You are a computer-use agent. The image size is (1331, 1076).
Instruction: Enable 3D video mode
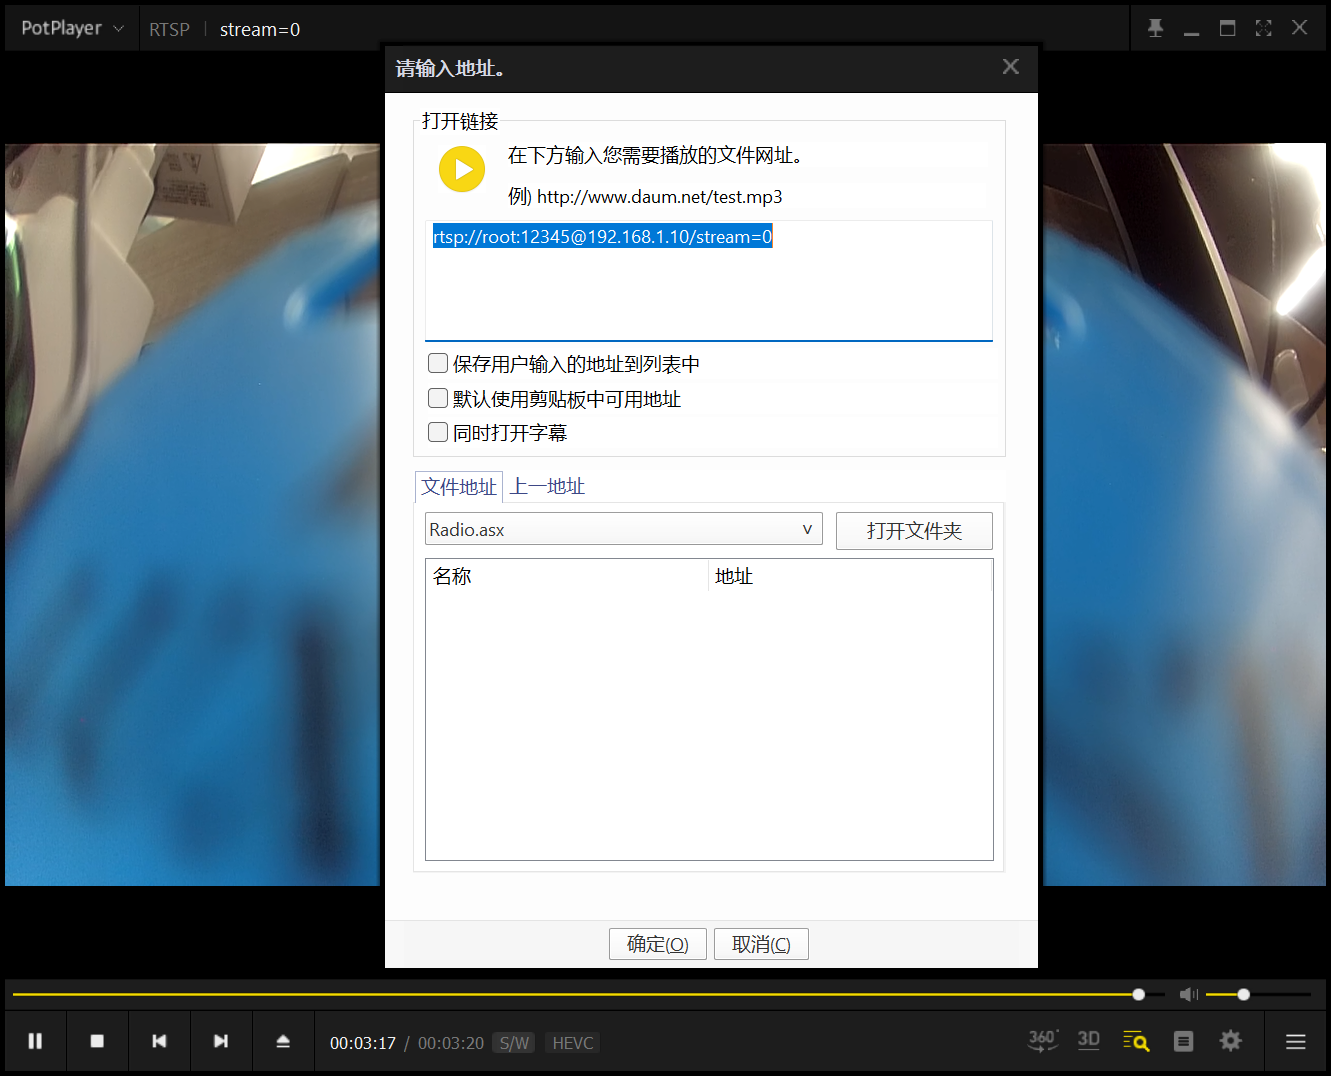pos(1088,1041)
